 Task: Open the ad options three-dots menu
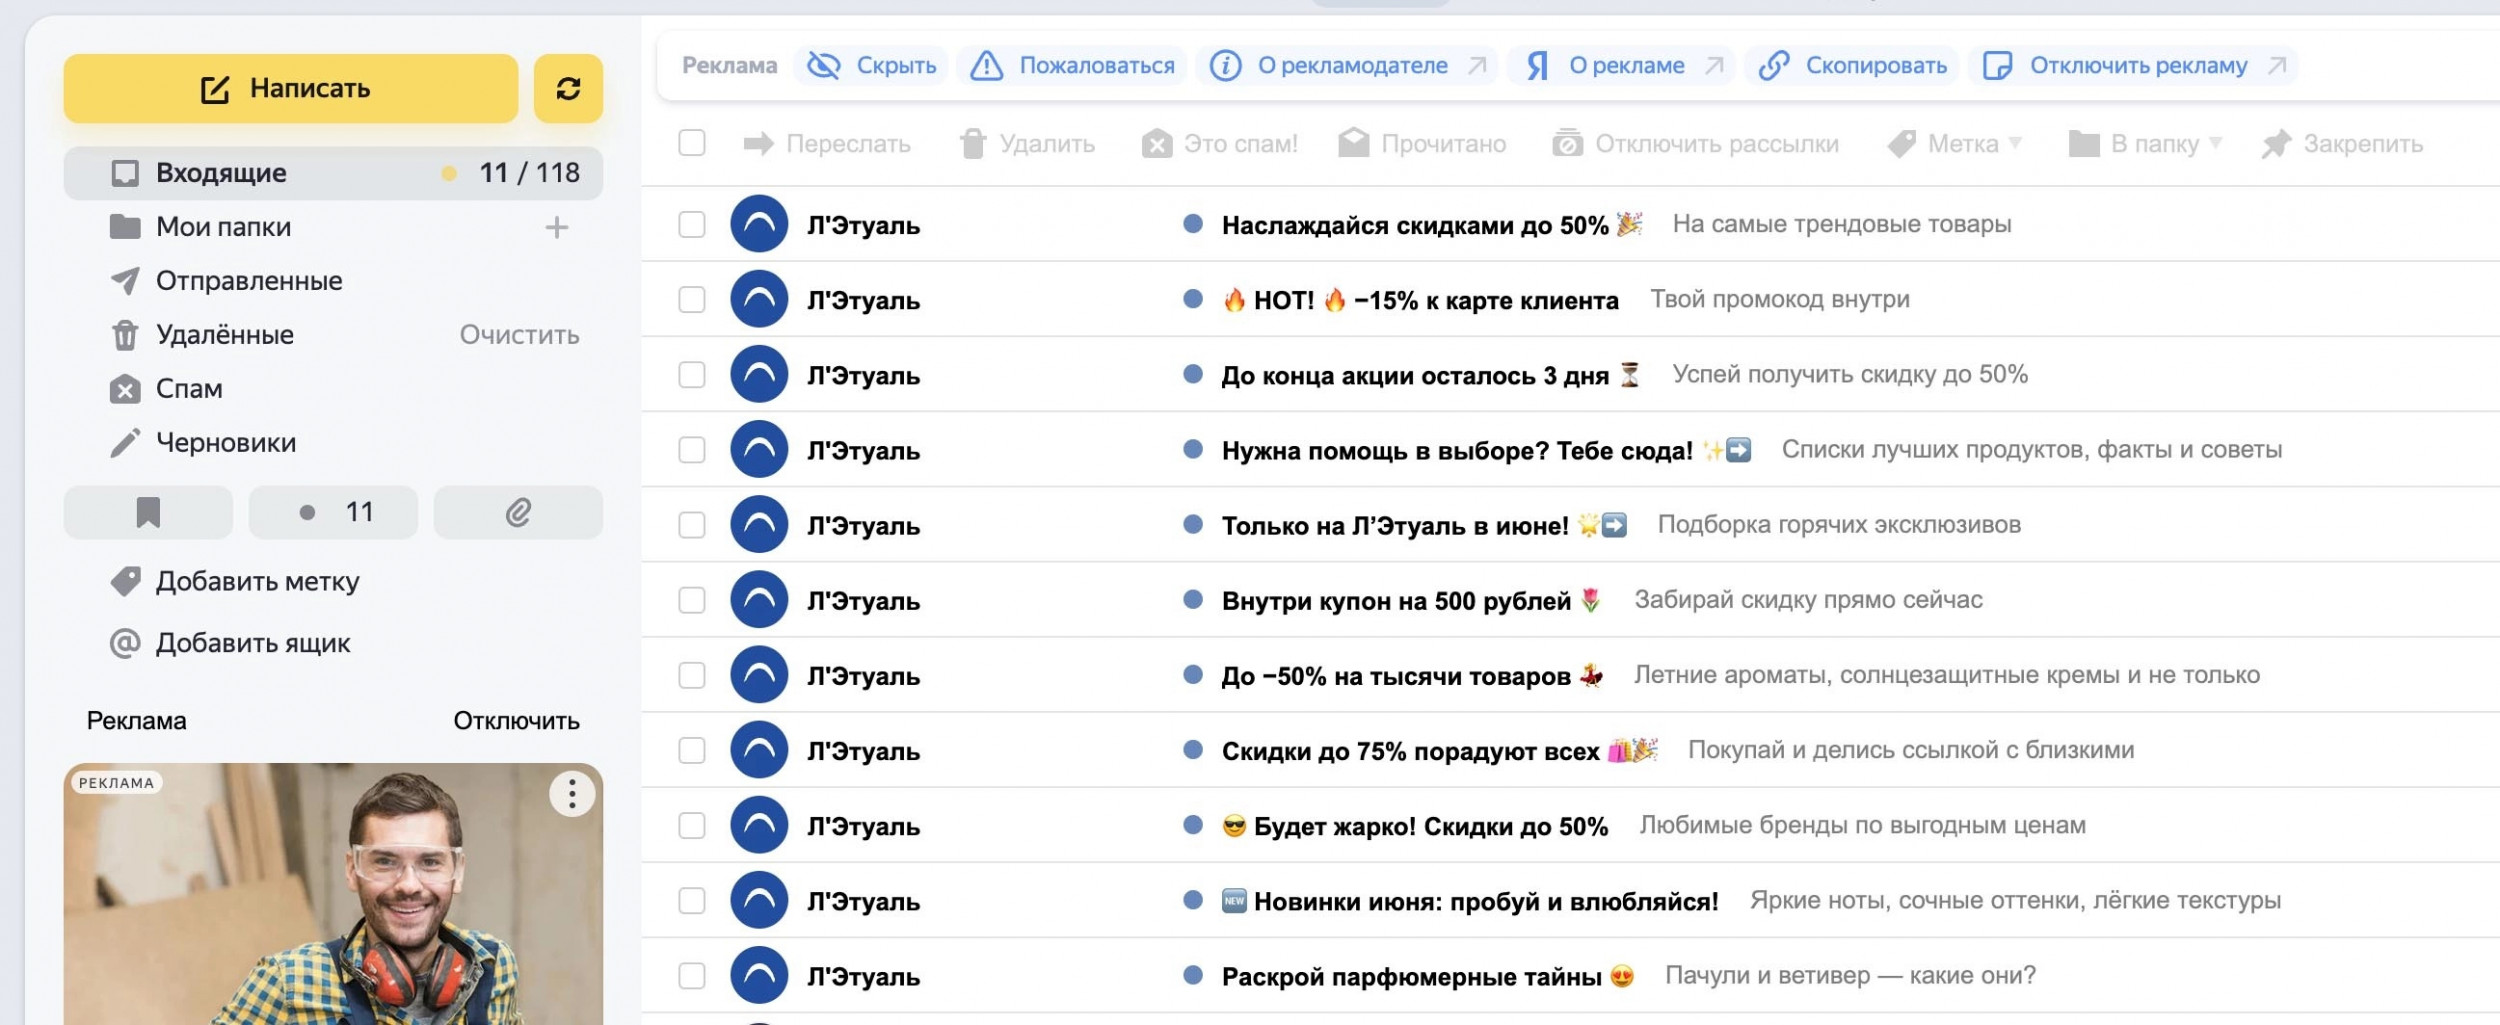coord(572,794)
